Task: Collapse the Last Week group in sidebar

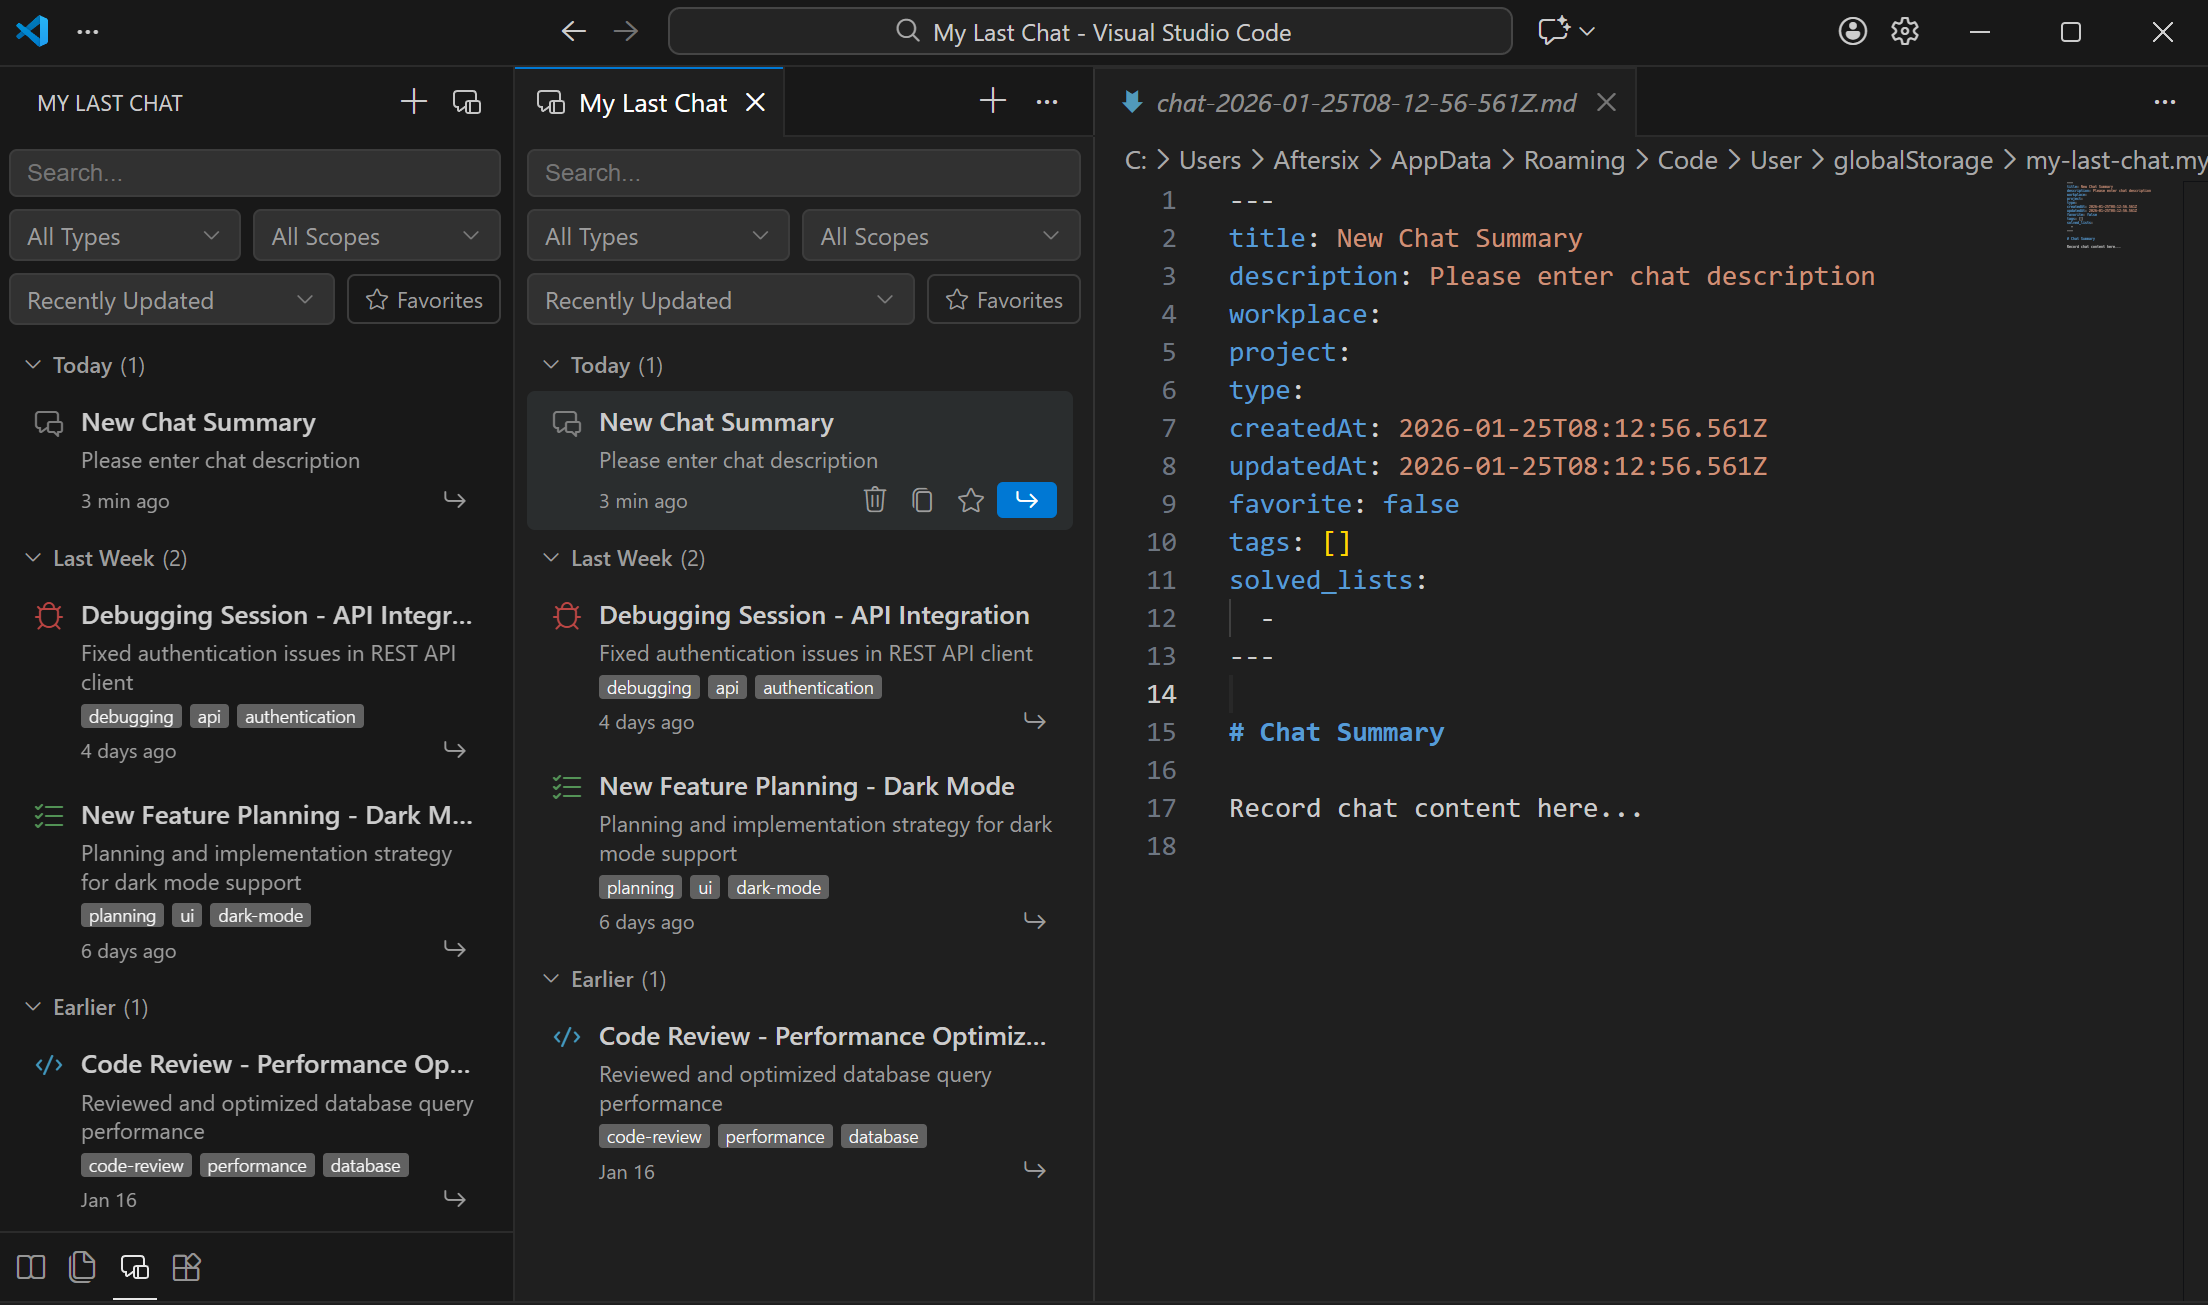Action: [33, 558]
